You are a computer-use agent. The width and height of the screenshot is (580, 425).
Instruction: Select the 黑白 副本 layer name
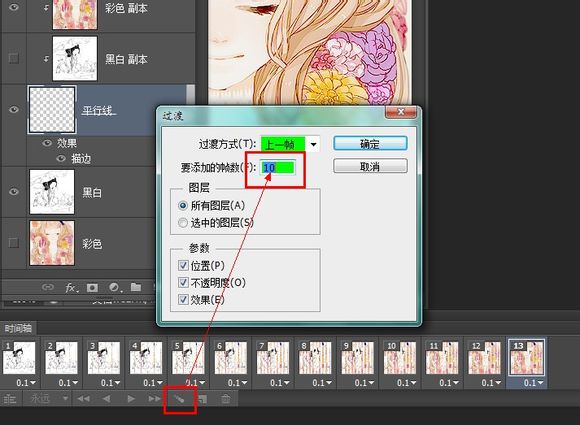(127, 59)
